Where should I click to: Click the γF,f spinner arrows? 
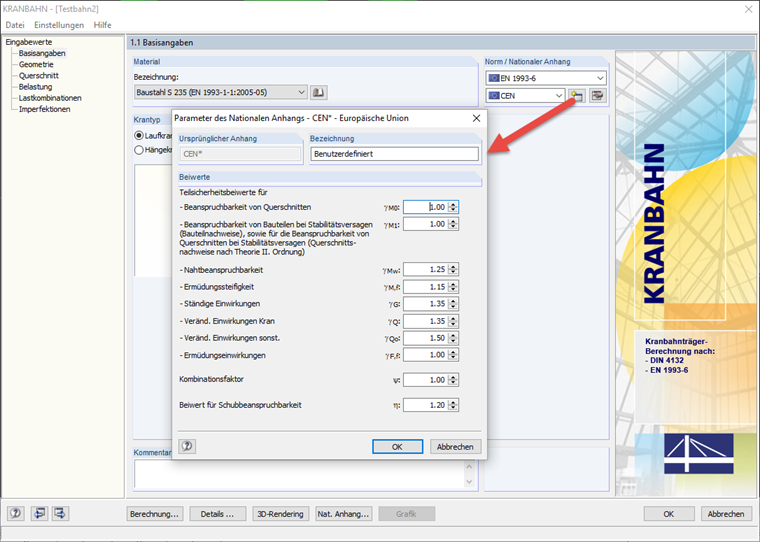[453, 355]
